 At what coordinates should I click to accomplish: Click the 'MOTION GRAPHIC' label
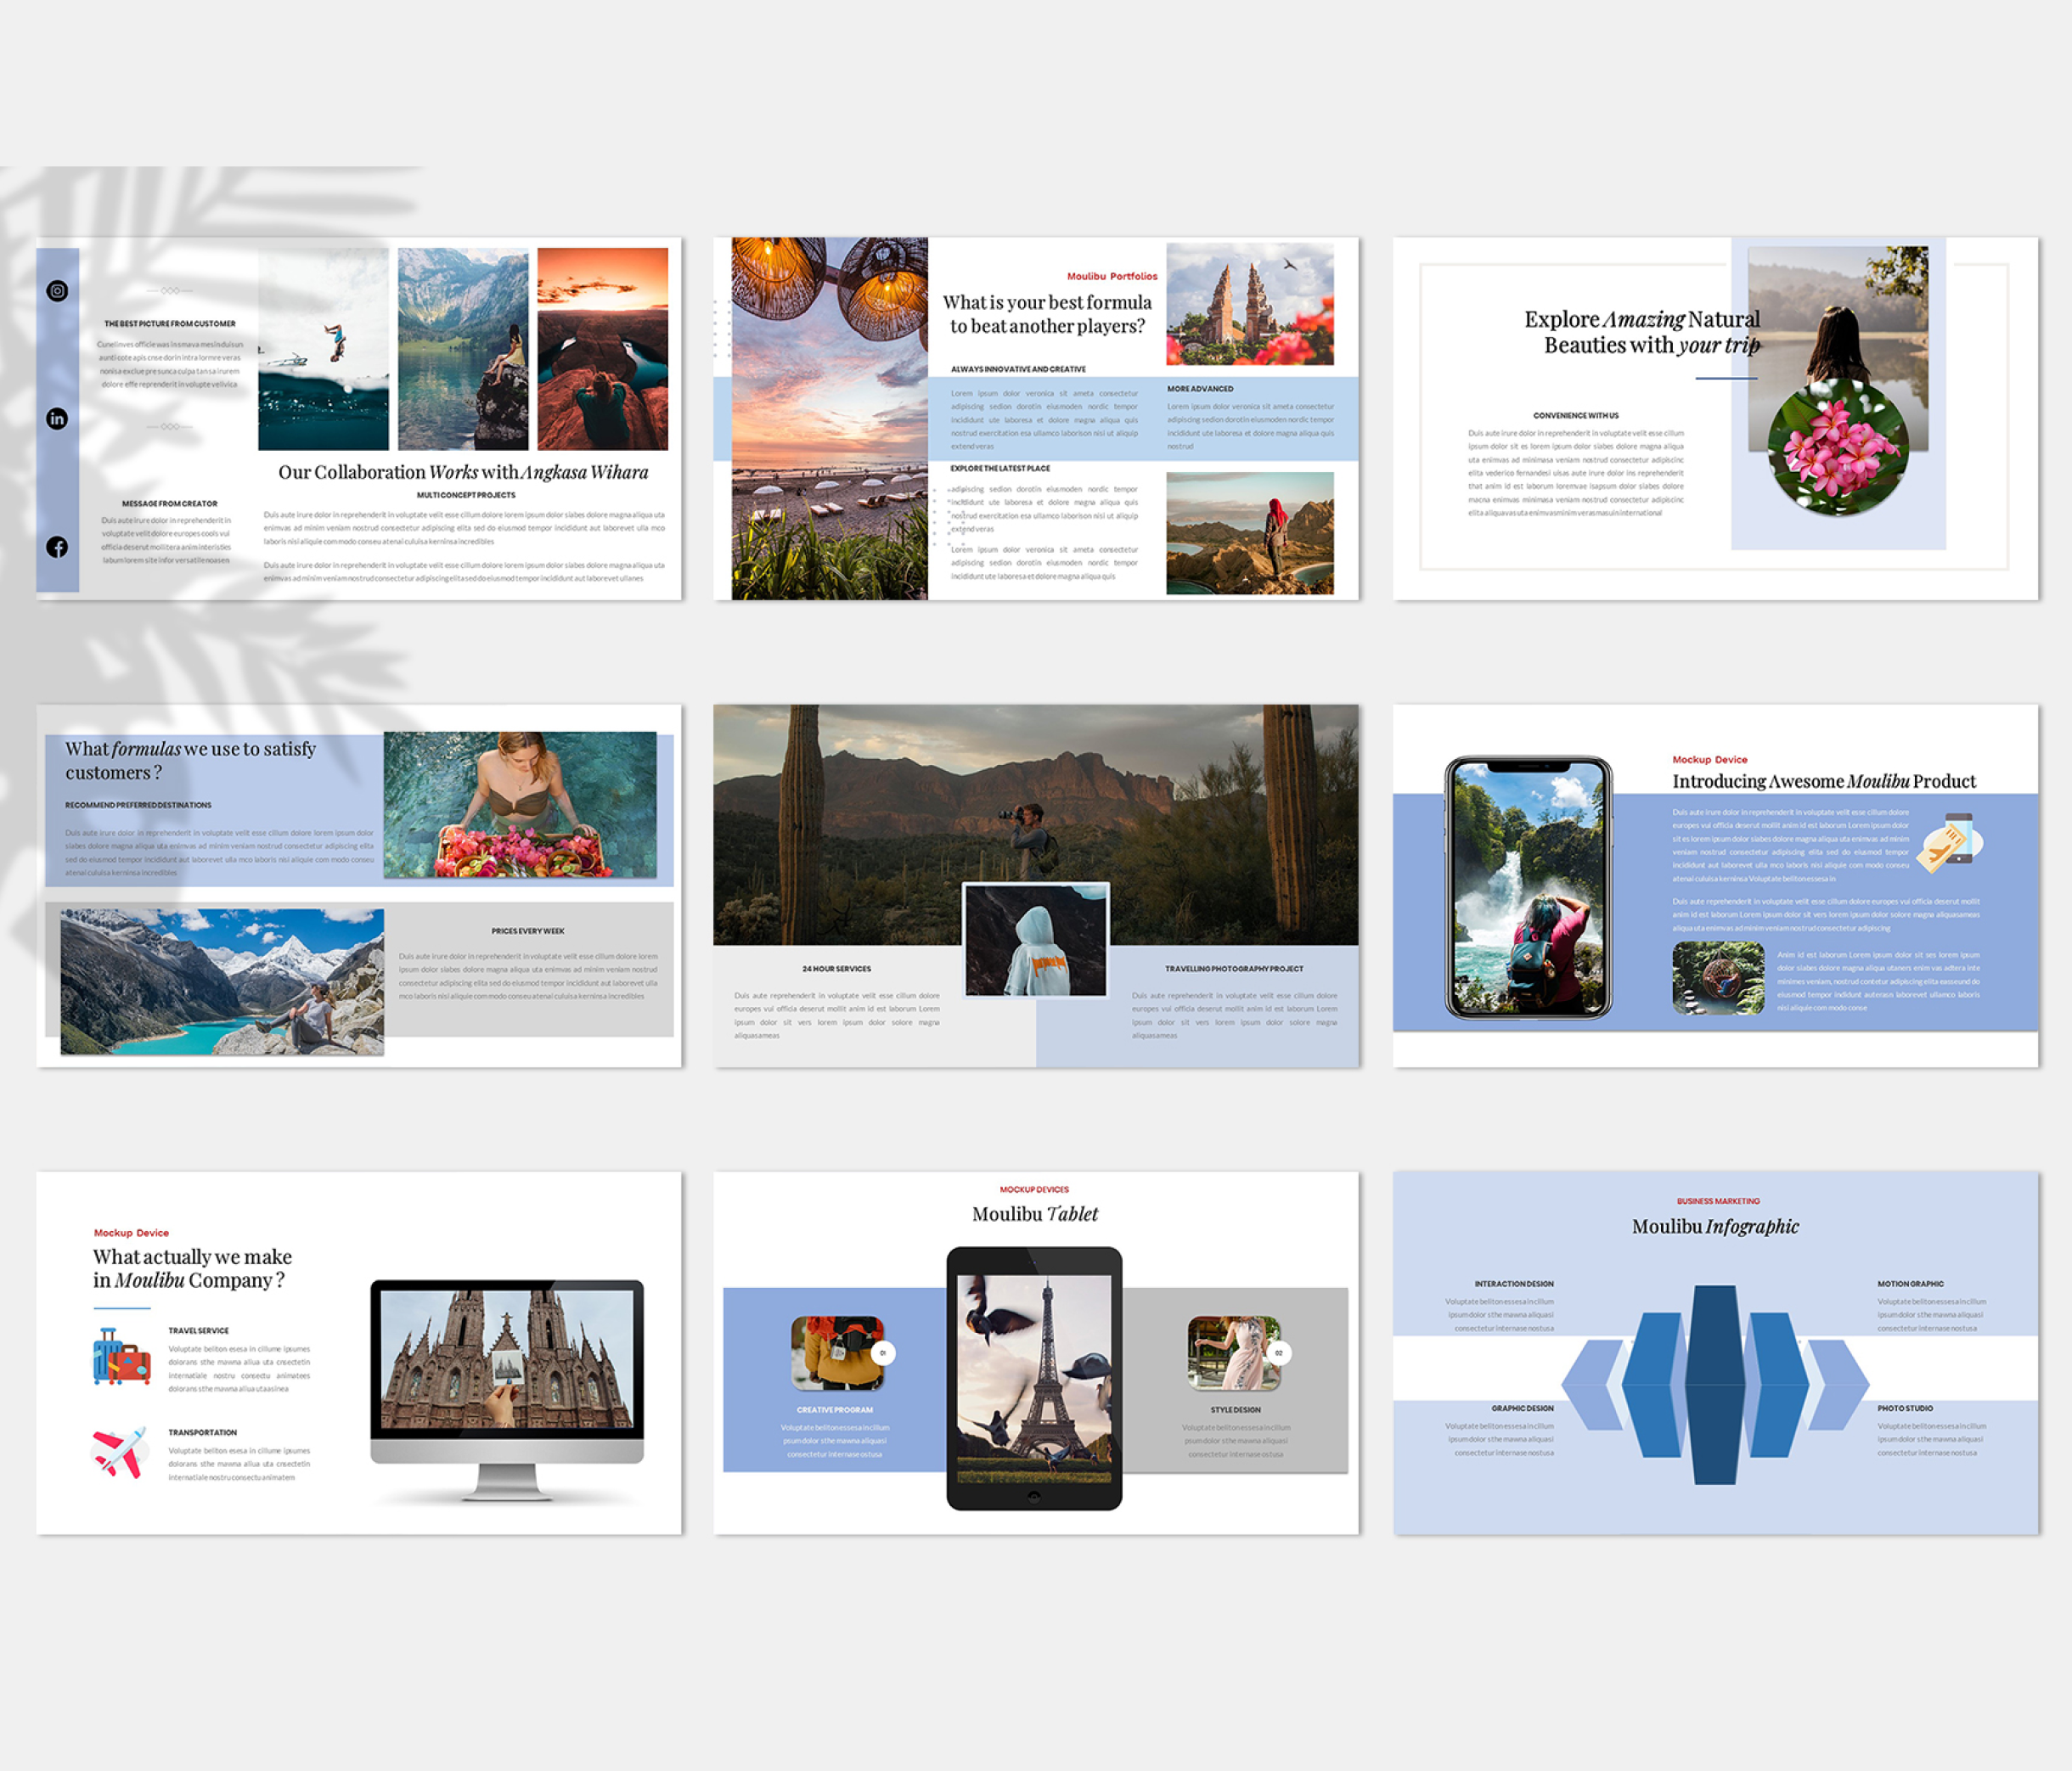[1911, 1284]
